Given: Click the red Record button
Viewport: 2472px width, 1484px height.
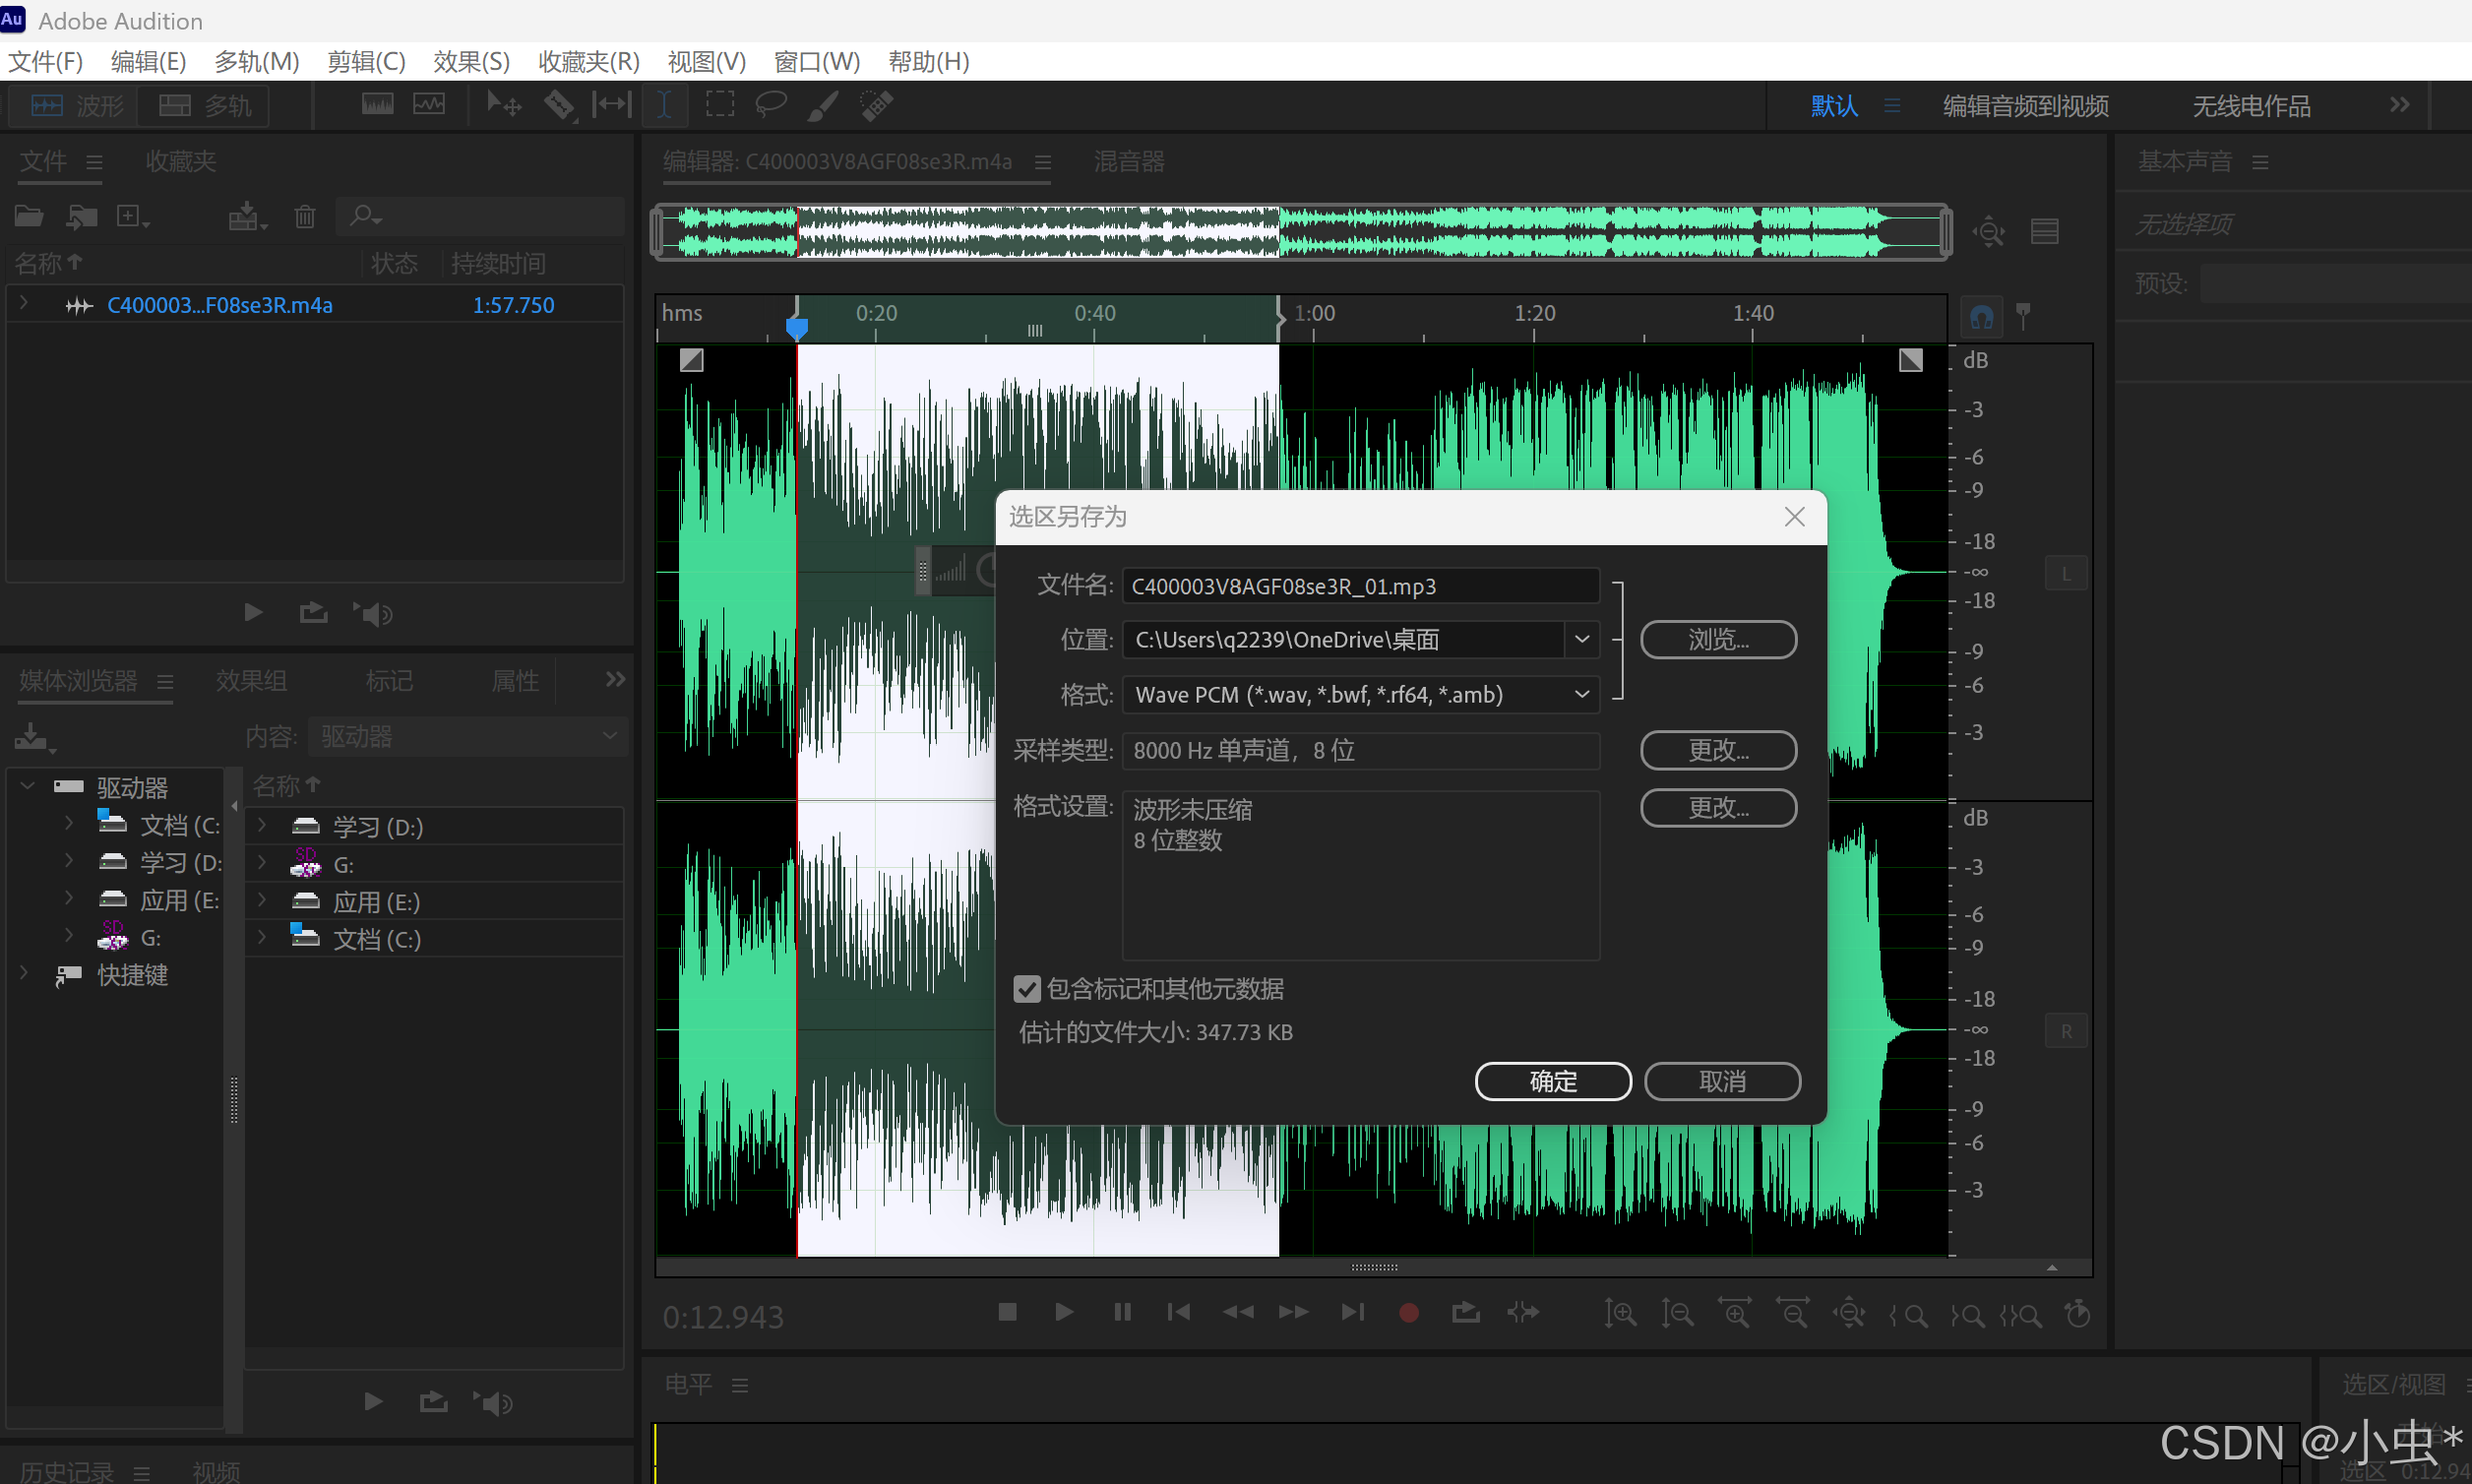Looking at the screenshot, I should point(1408,1312).
